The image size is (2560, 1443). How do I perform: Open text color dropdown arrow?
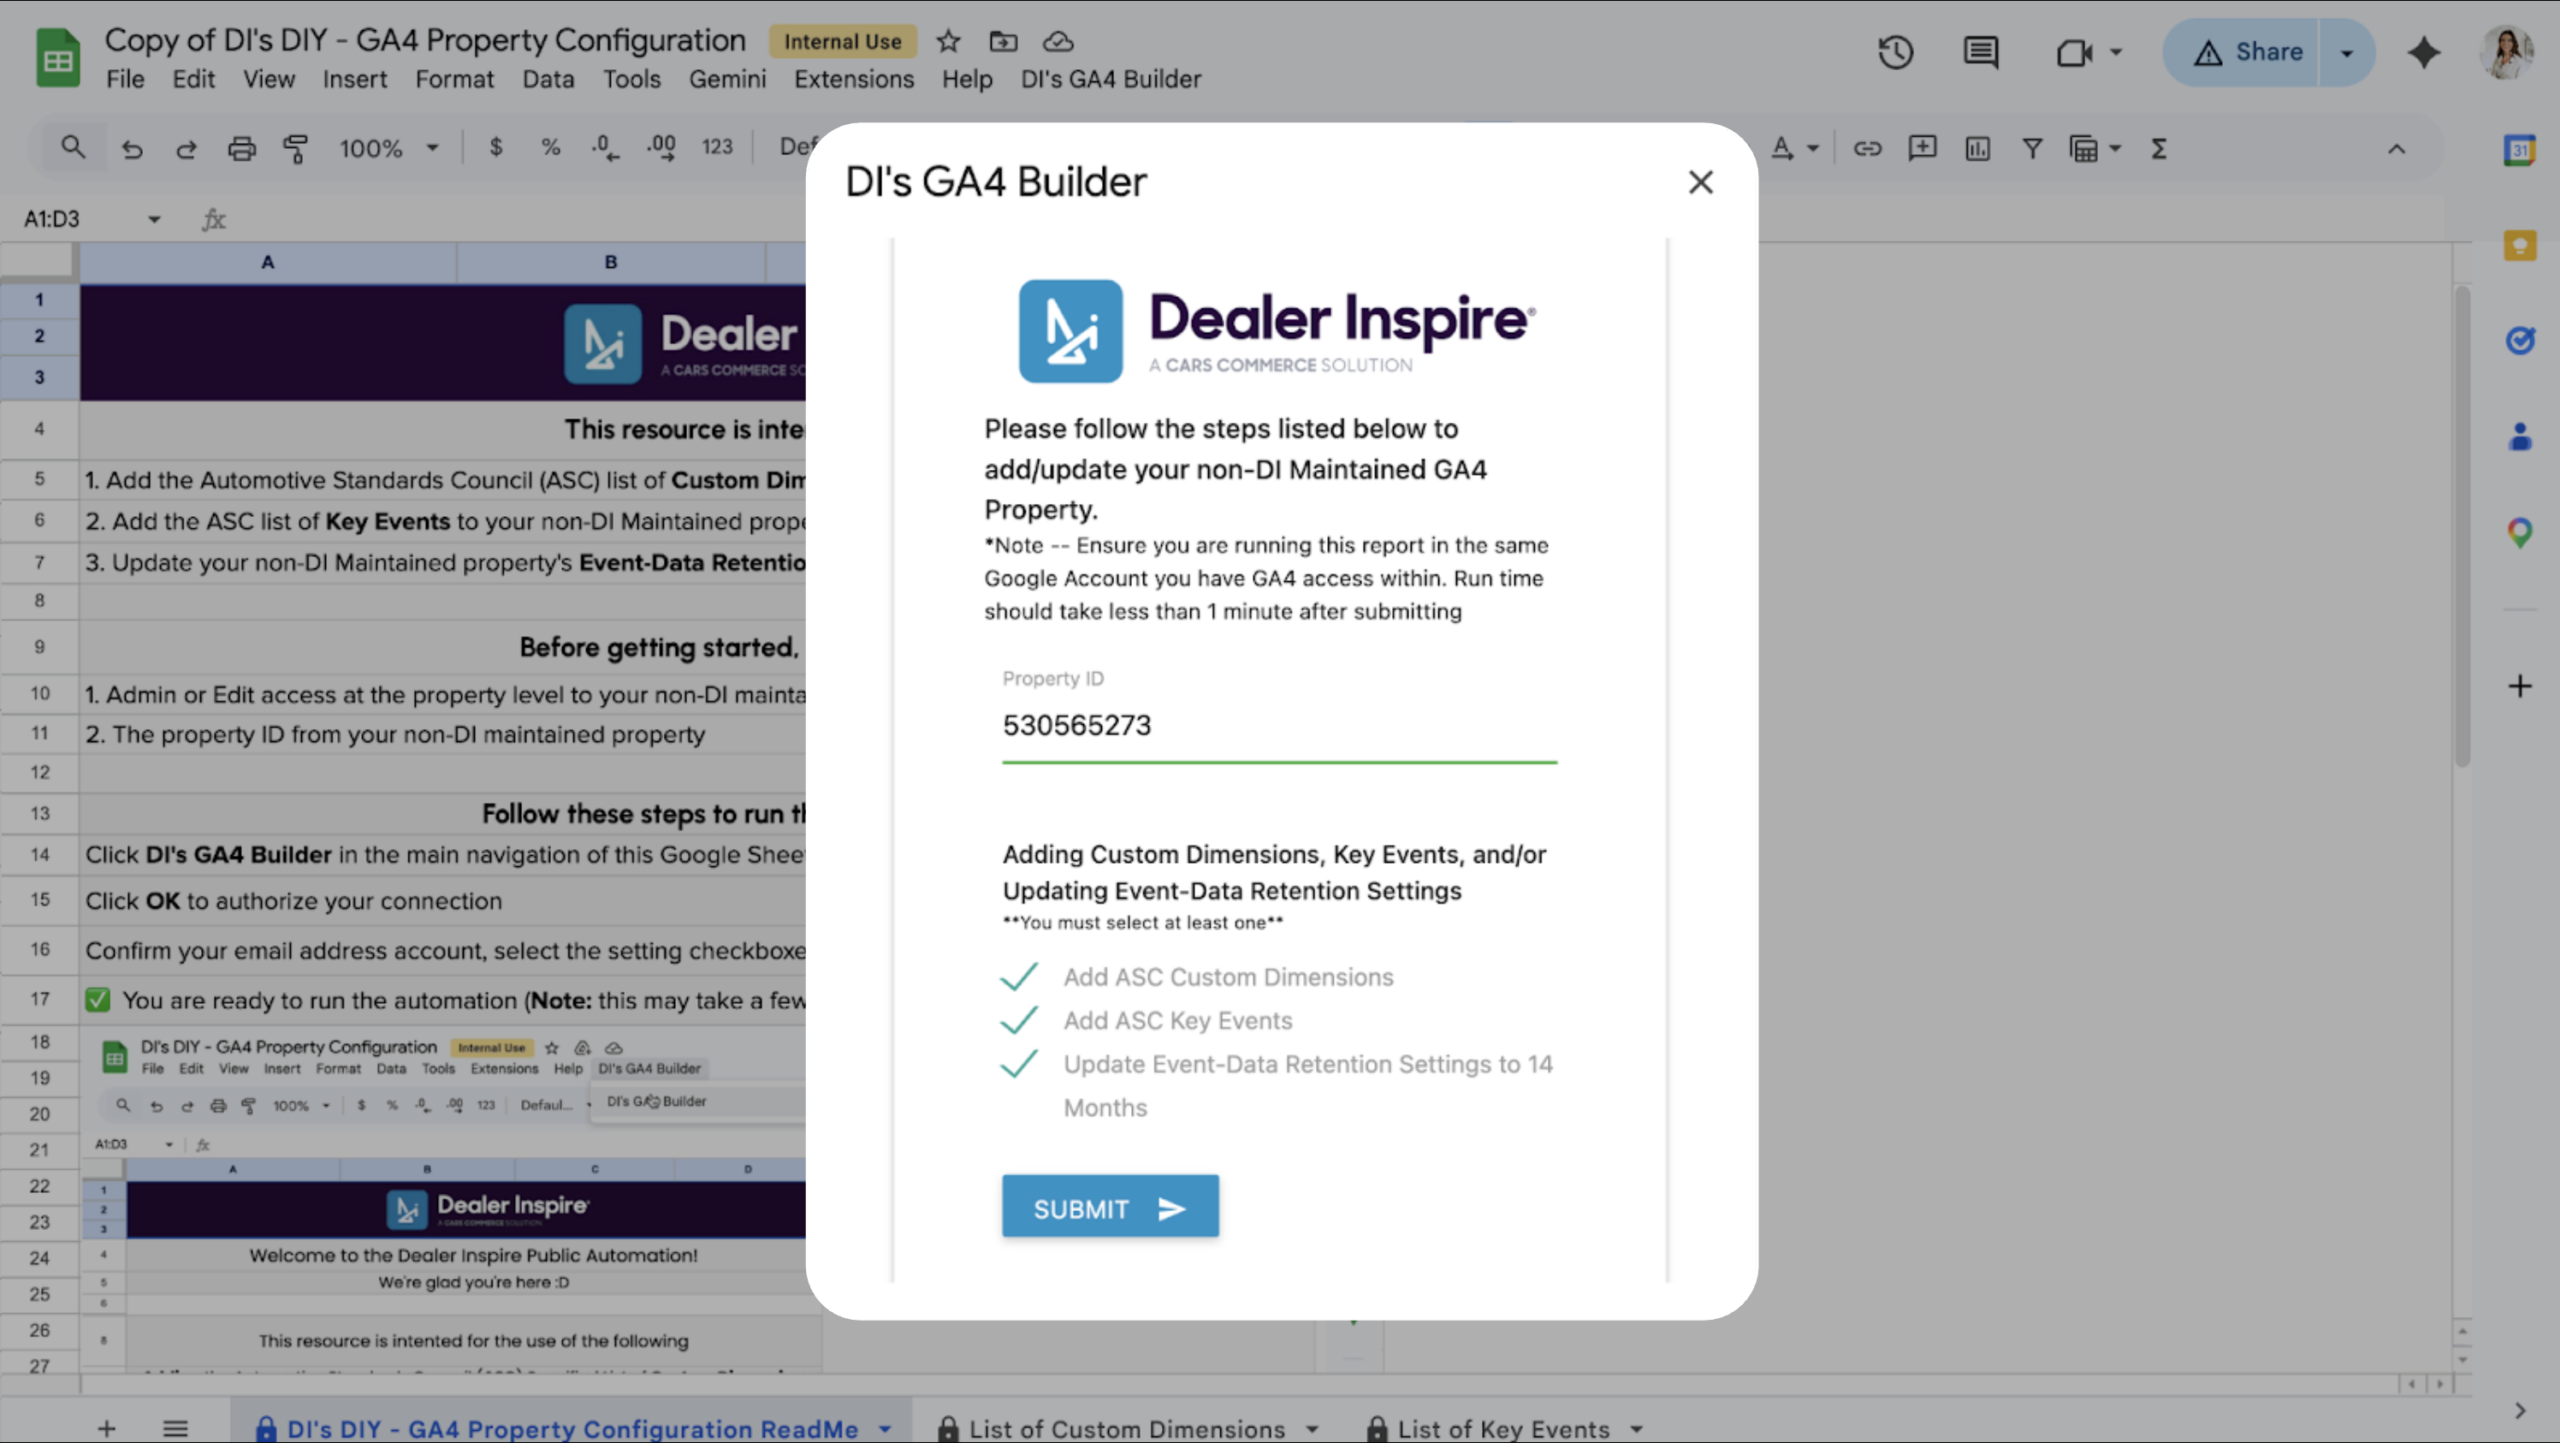click(x=1813, y=149)
